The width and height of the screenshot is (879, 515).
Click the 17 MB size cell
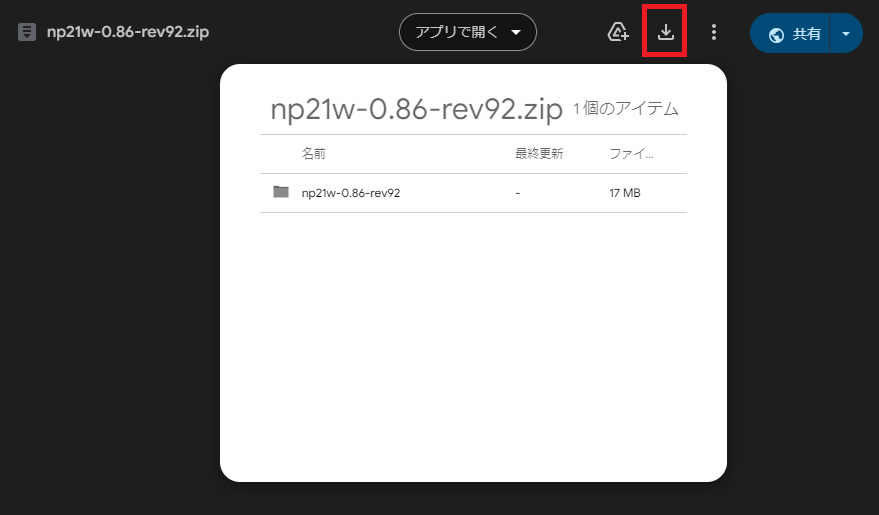[624, 192]
